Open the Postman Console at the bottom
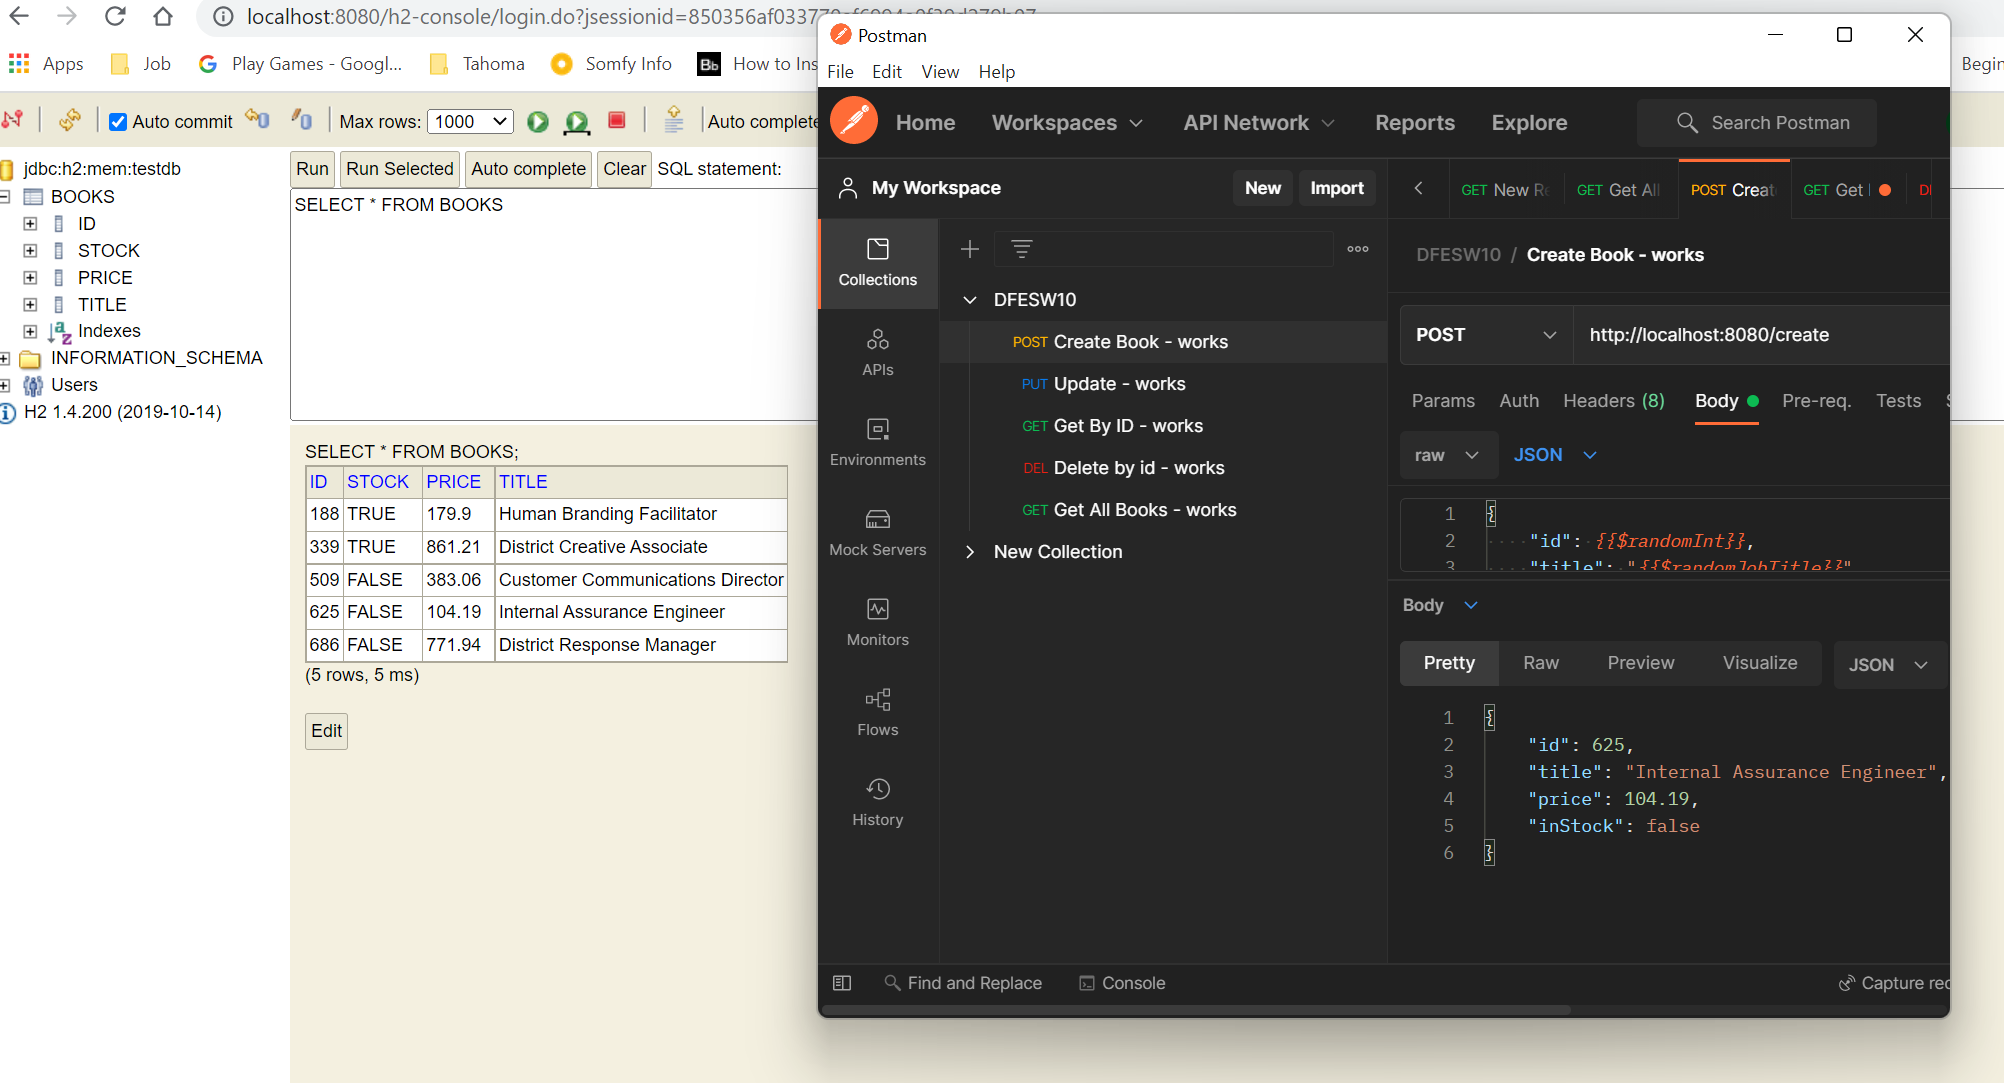This screenshot has width=2004, height=1083. click(x=1121, y=983)
